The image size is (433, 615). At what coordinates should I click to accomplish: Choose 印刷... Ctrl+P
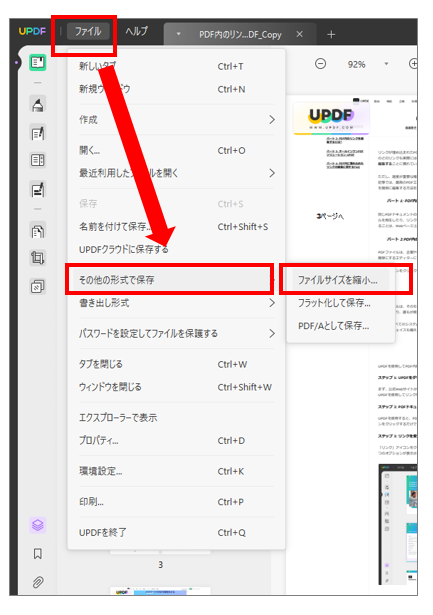176,502
